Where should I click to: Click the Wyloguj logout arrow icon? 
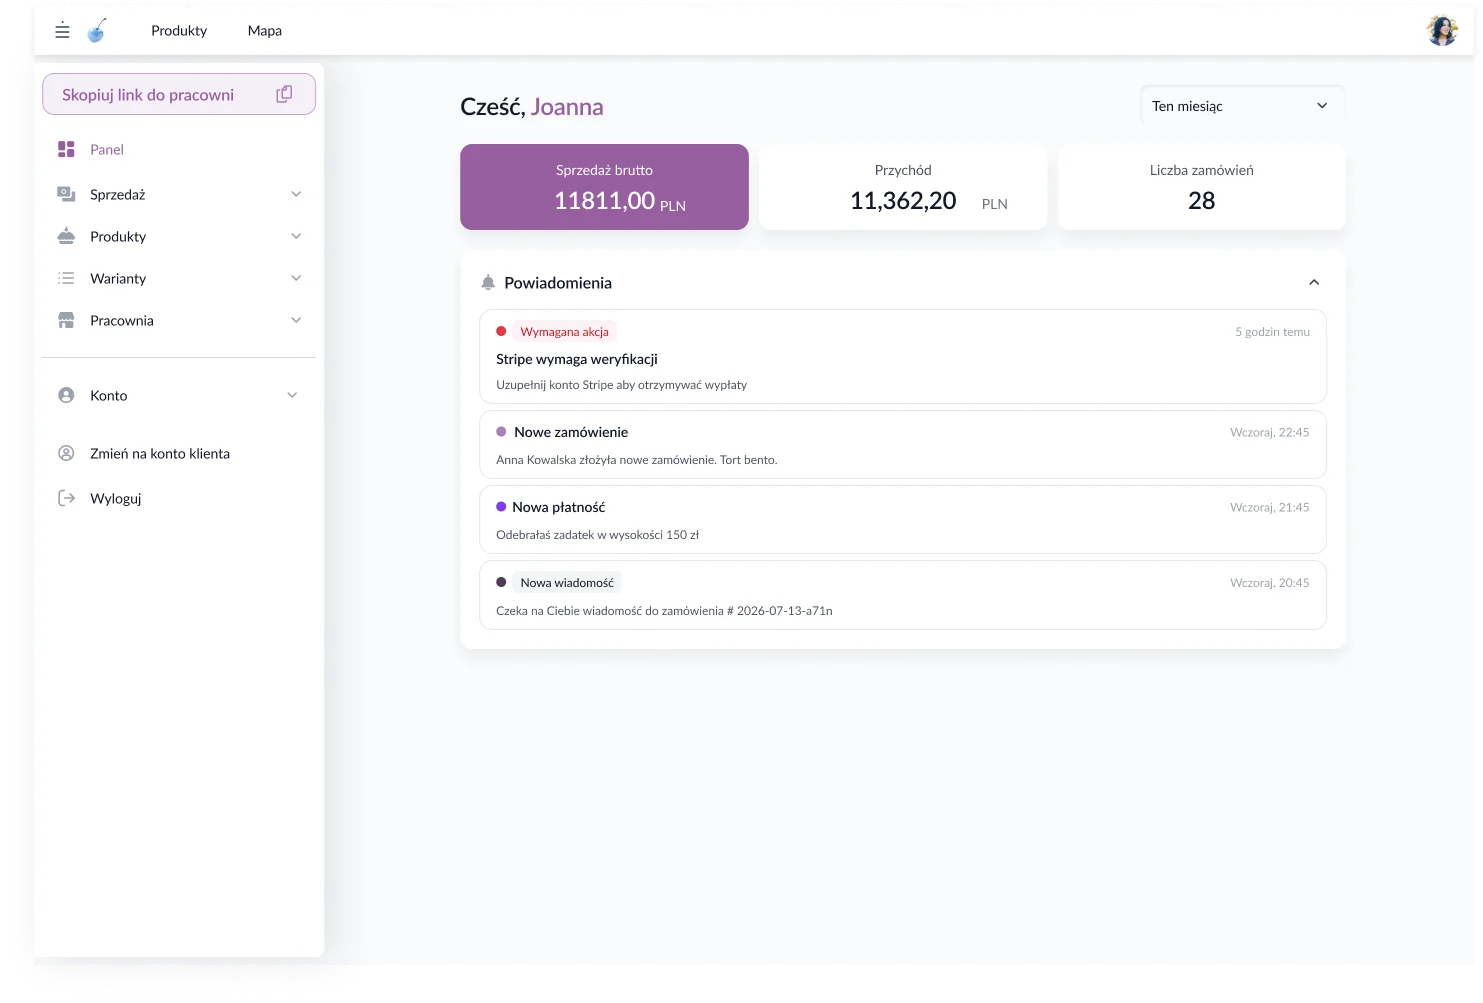66,498
